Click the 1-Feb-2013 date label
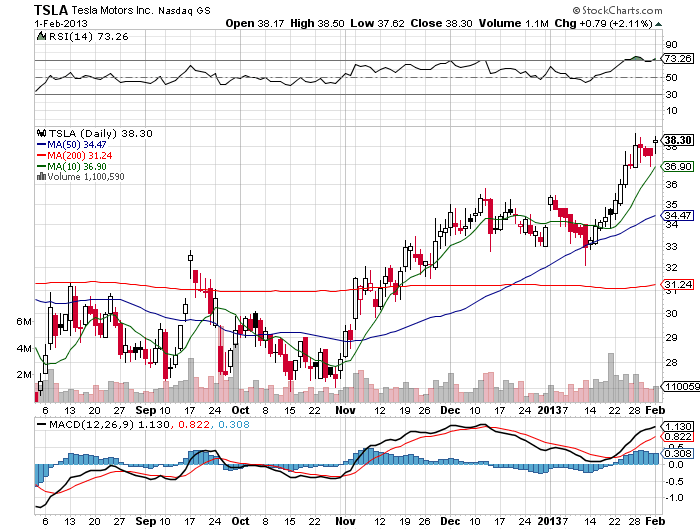This screenshot has height=530, width=700. (x=61, y=23)
